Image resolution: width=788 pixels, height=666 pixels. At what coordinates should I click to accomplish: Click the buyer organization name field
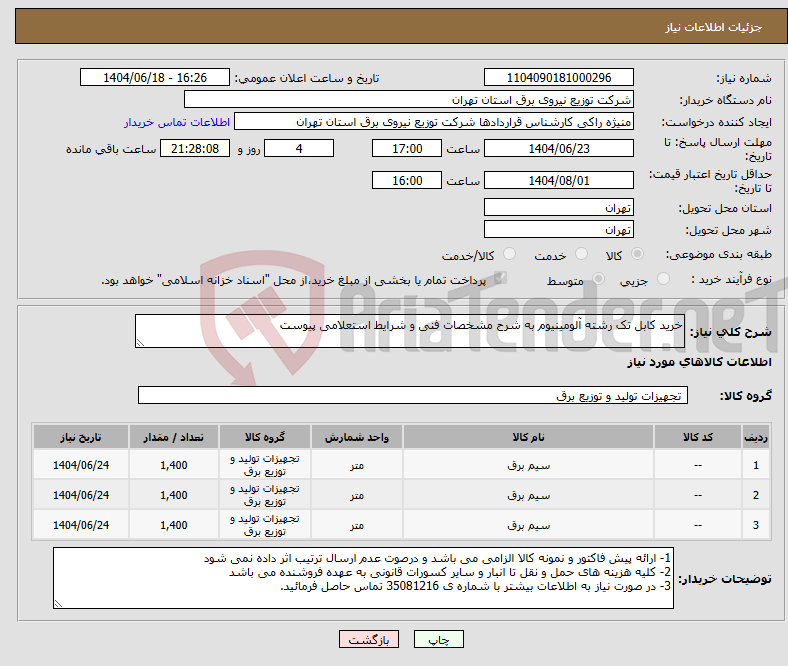click(x=409, y=100)
